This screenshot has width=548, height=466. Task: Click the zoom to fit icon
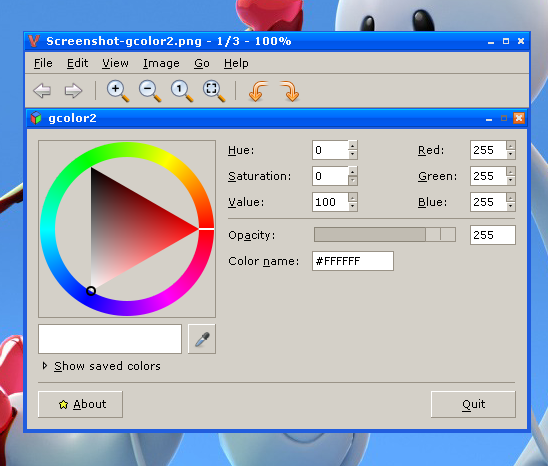coord(214,91)
